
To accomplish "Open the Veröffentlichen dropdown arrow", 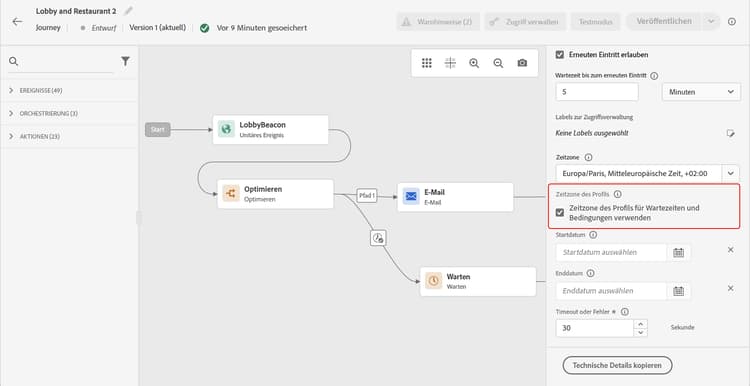I will point(711,22).
